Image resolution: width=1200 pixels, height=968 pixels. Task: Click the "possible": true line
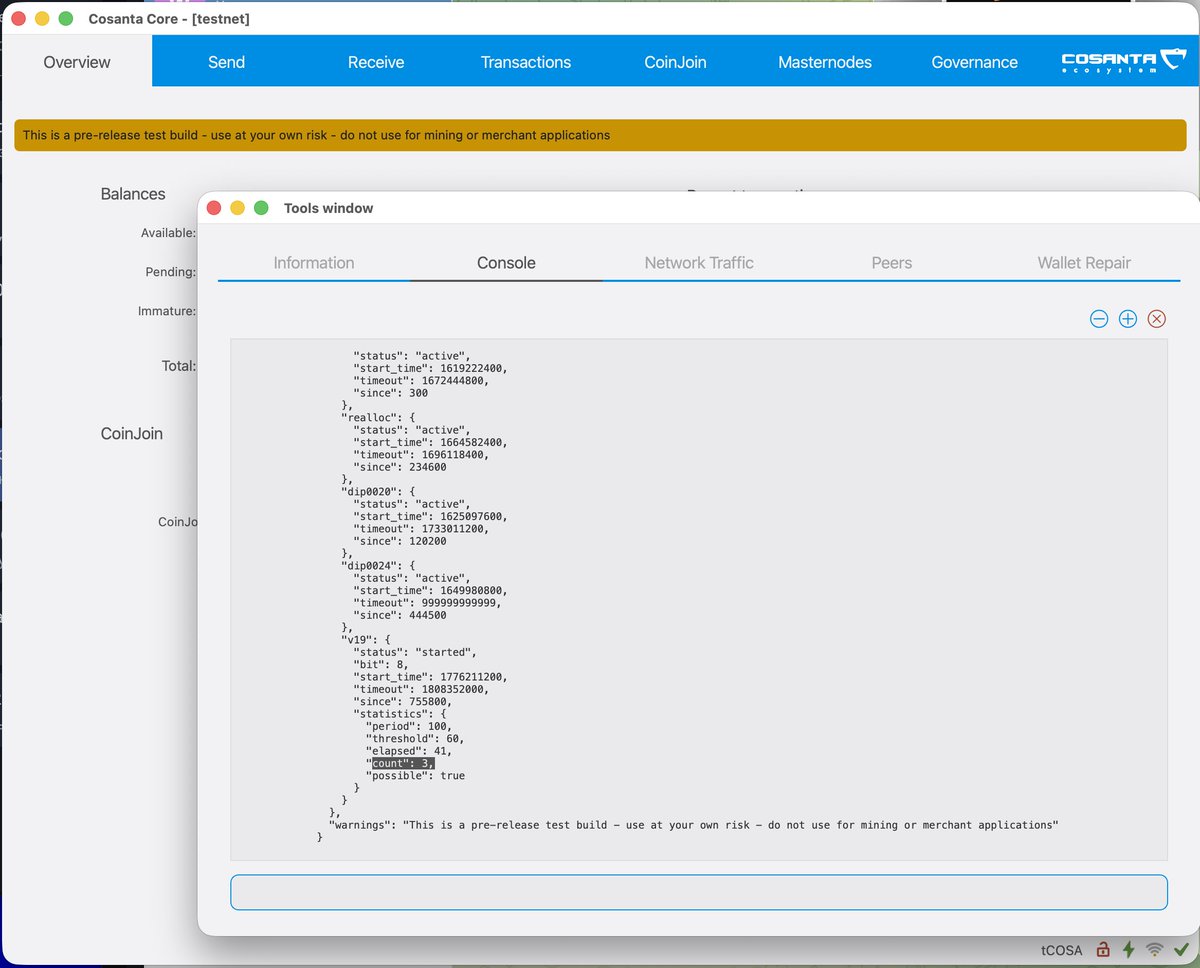tap(415, 775)
